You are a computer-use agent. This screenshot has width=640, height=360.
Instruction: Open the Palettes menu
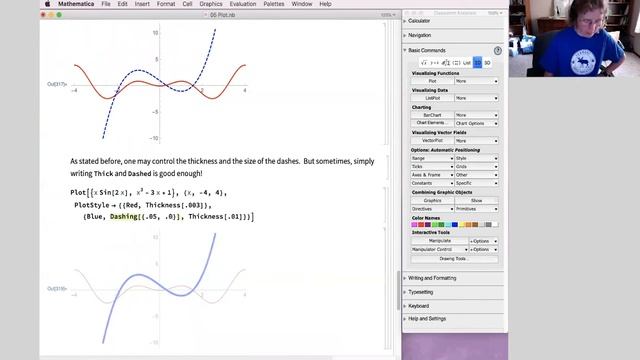pos(273,4)
